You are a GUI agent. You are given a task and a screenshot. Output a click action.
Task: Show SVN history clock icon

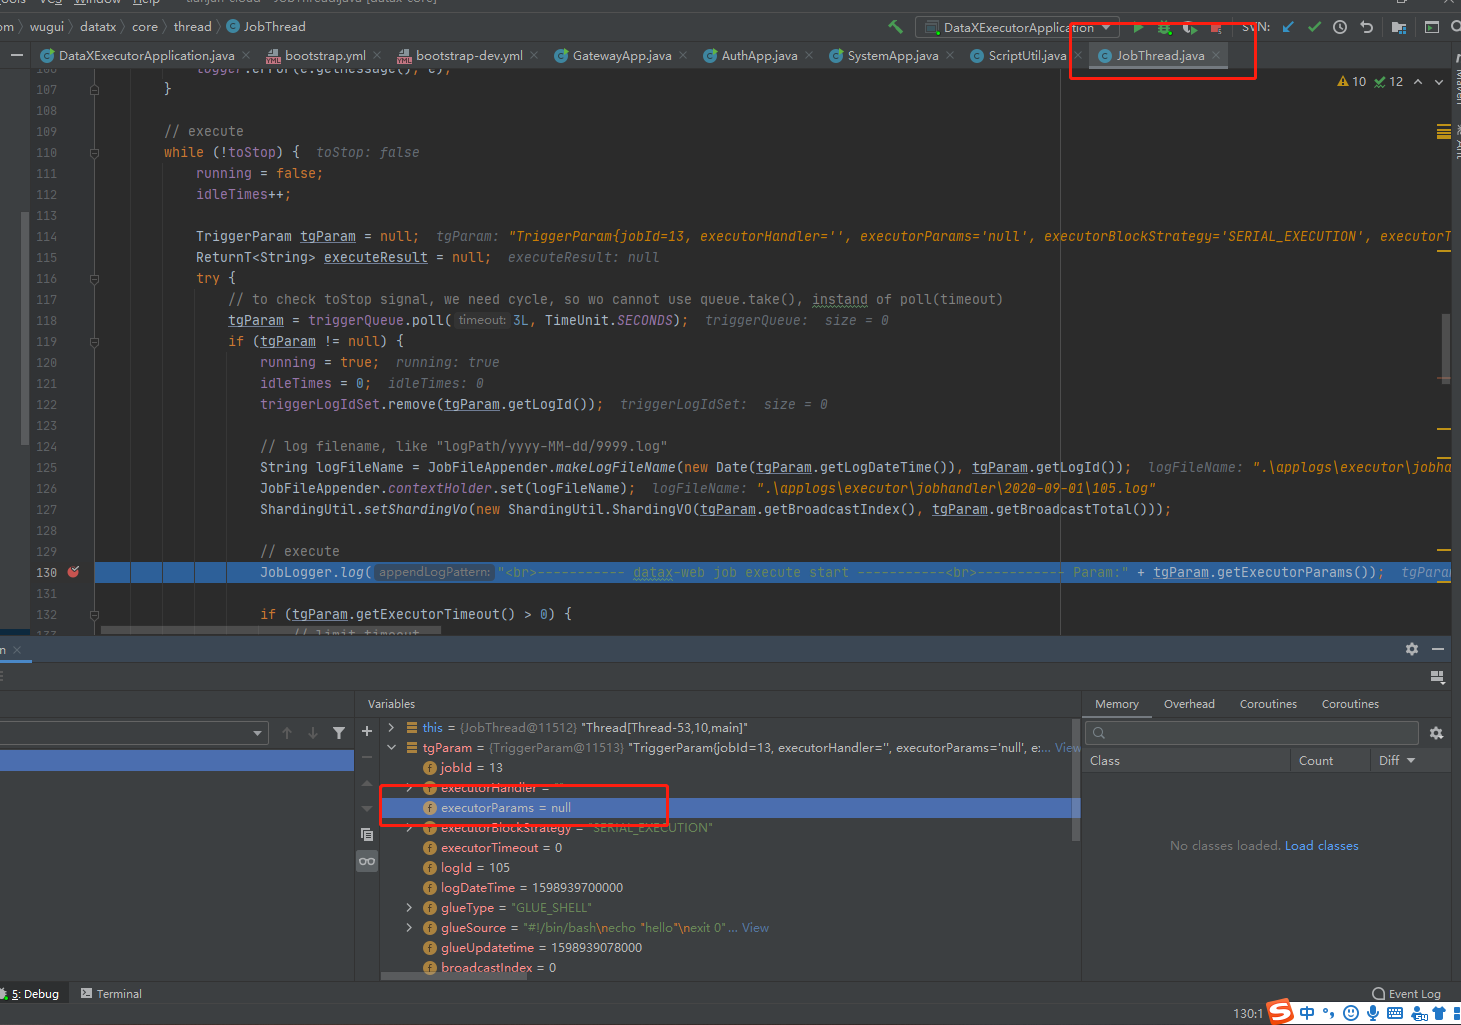1340,27
